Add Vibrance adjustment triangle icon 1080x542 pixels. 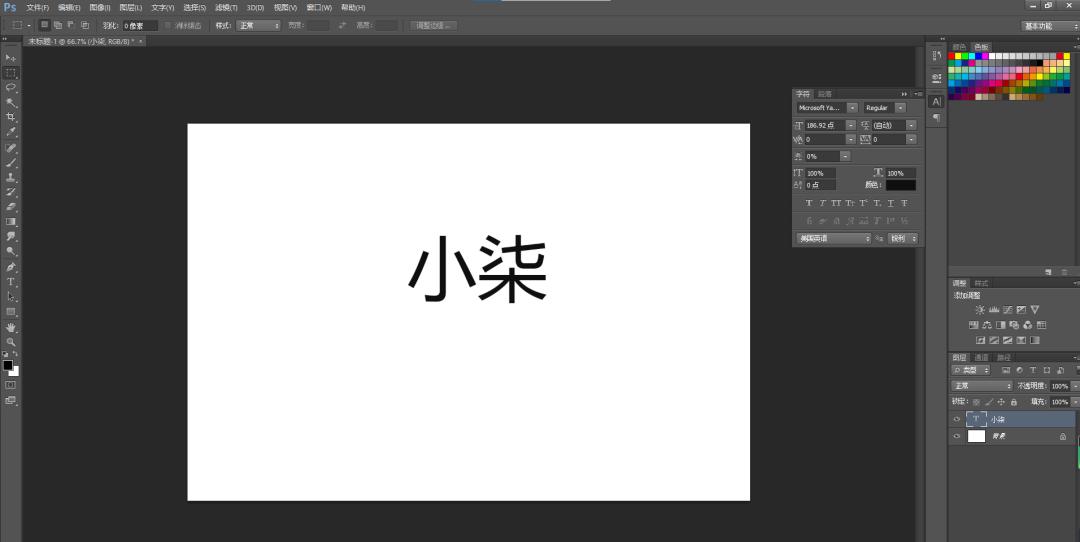[1035, 310]
